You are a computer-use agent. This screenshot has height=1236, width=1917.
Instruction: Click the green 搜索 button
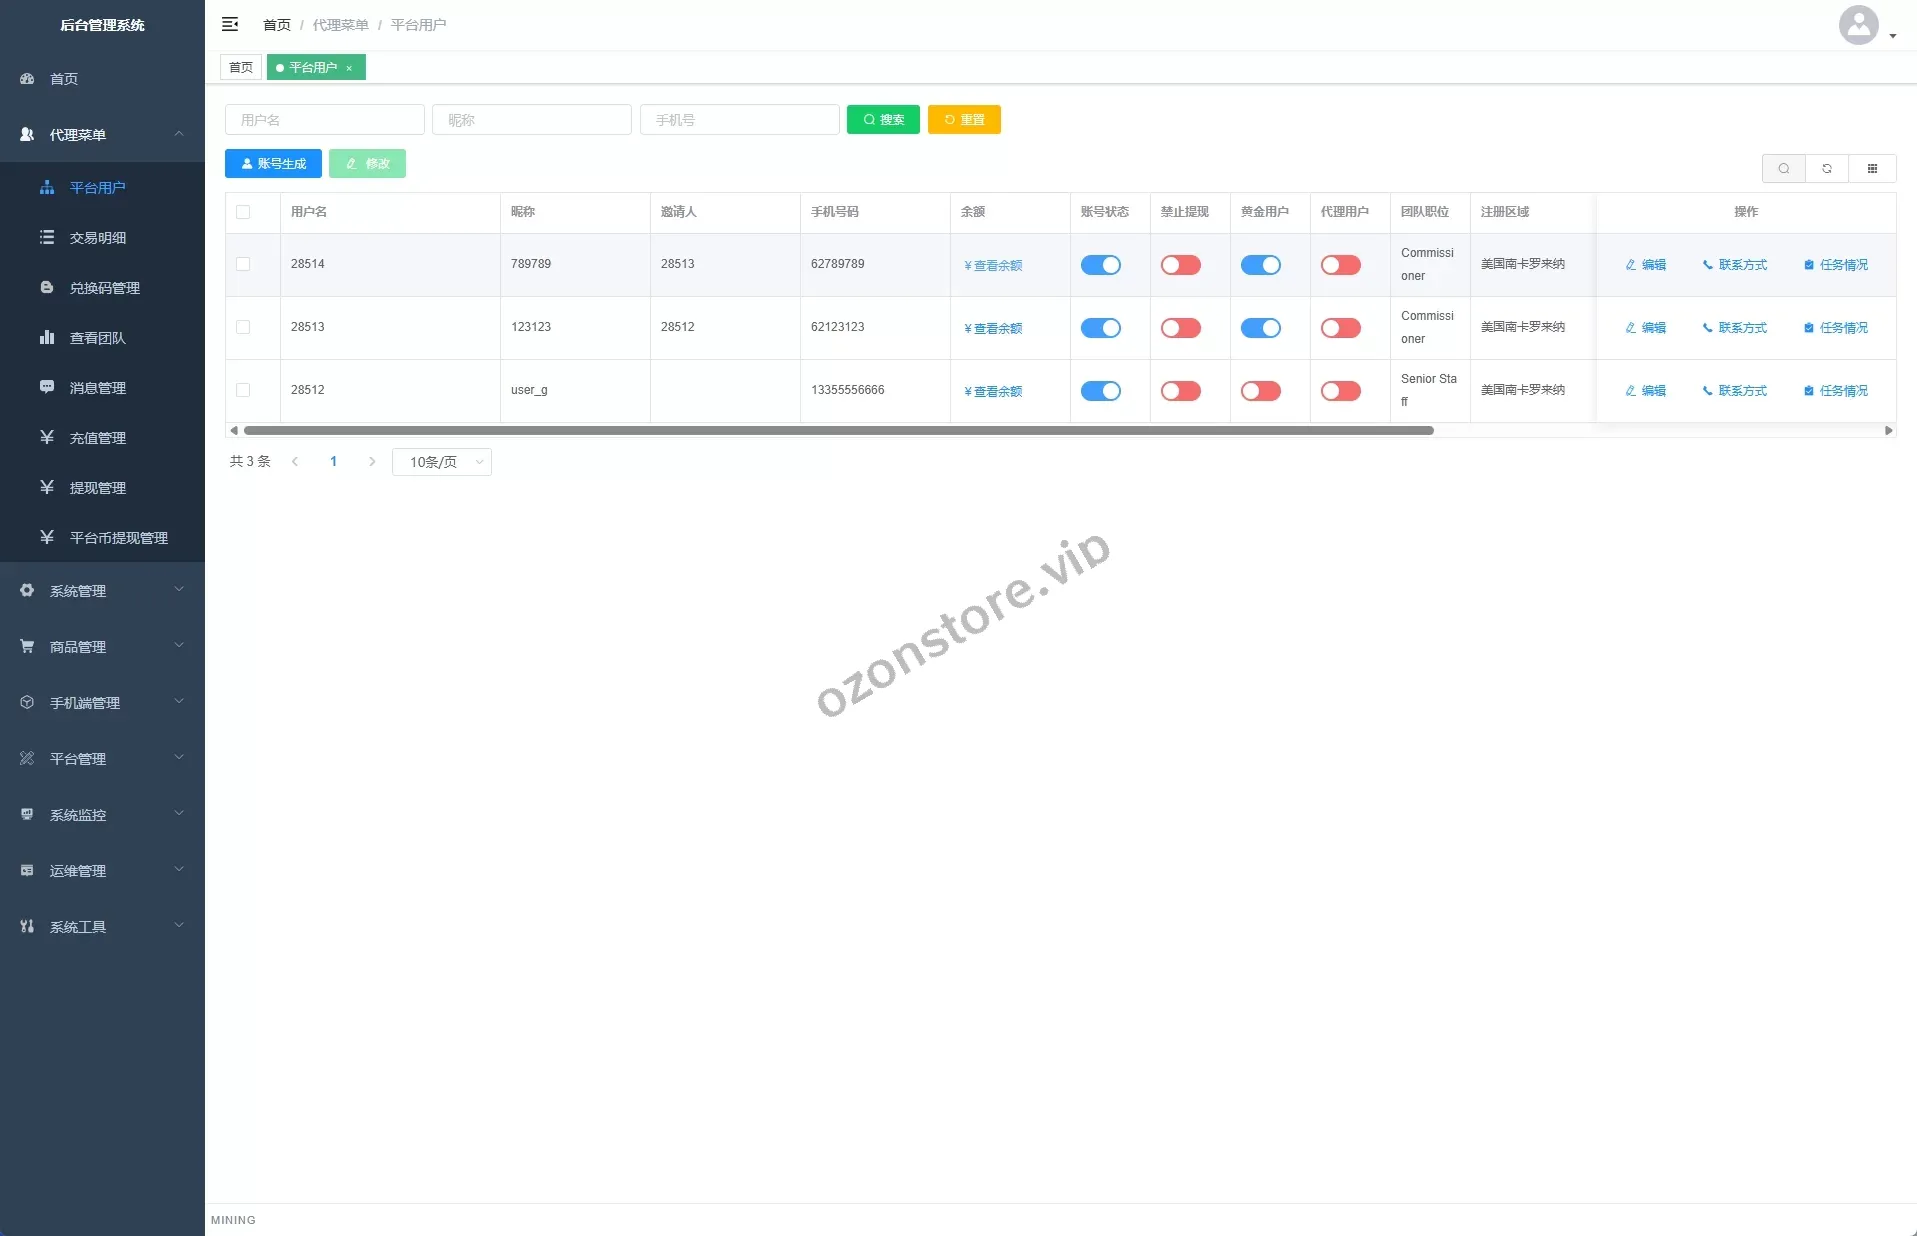tap(883, 120)
